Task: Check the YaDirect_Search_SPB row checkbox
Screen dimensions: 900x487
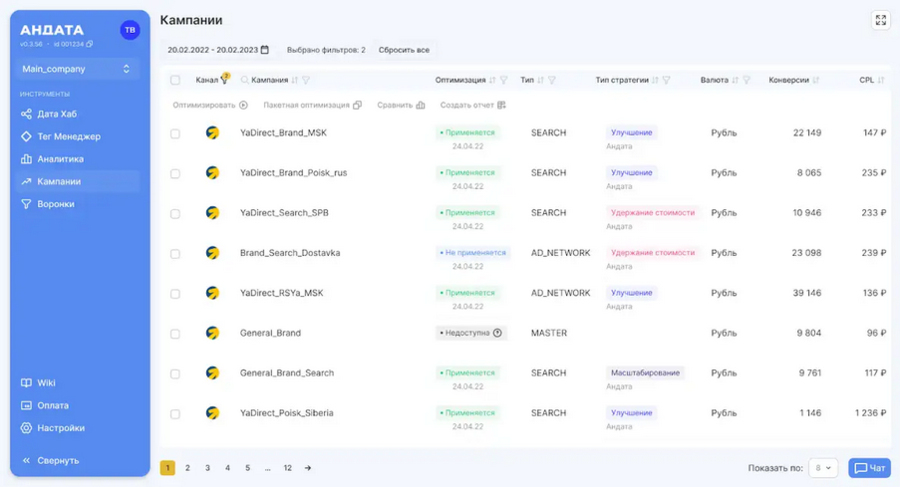Action: [175, 214]
